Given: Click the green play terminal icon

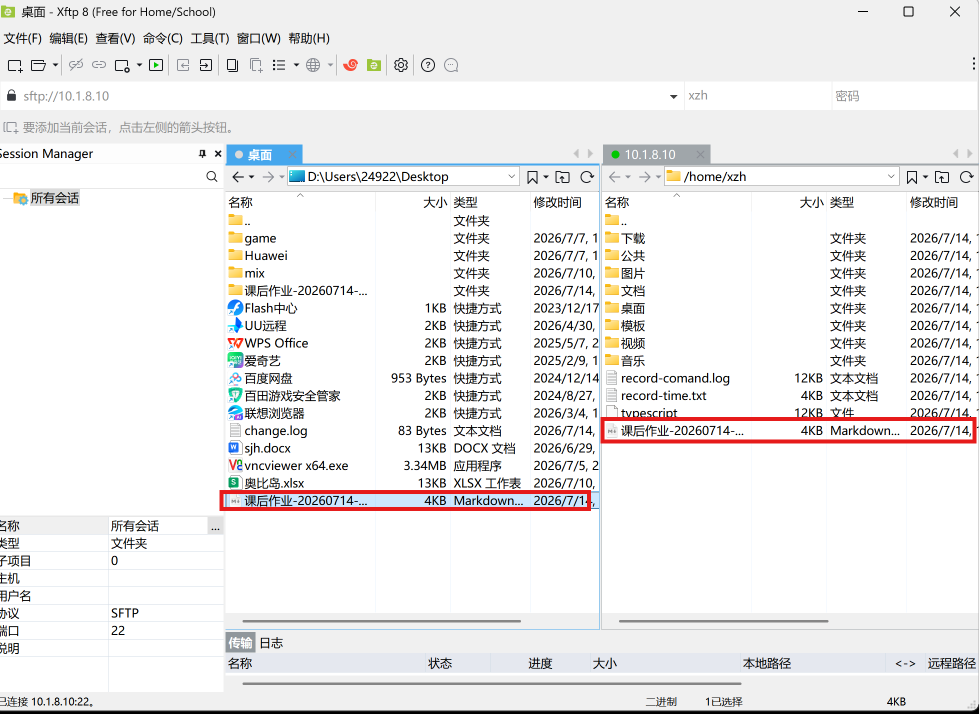Looking at the screenshot, I should click(156, 65).
